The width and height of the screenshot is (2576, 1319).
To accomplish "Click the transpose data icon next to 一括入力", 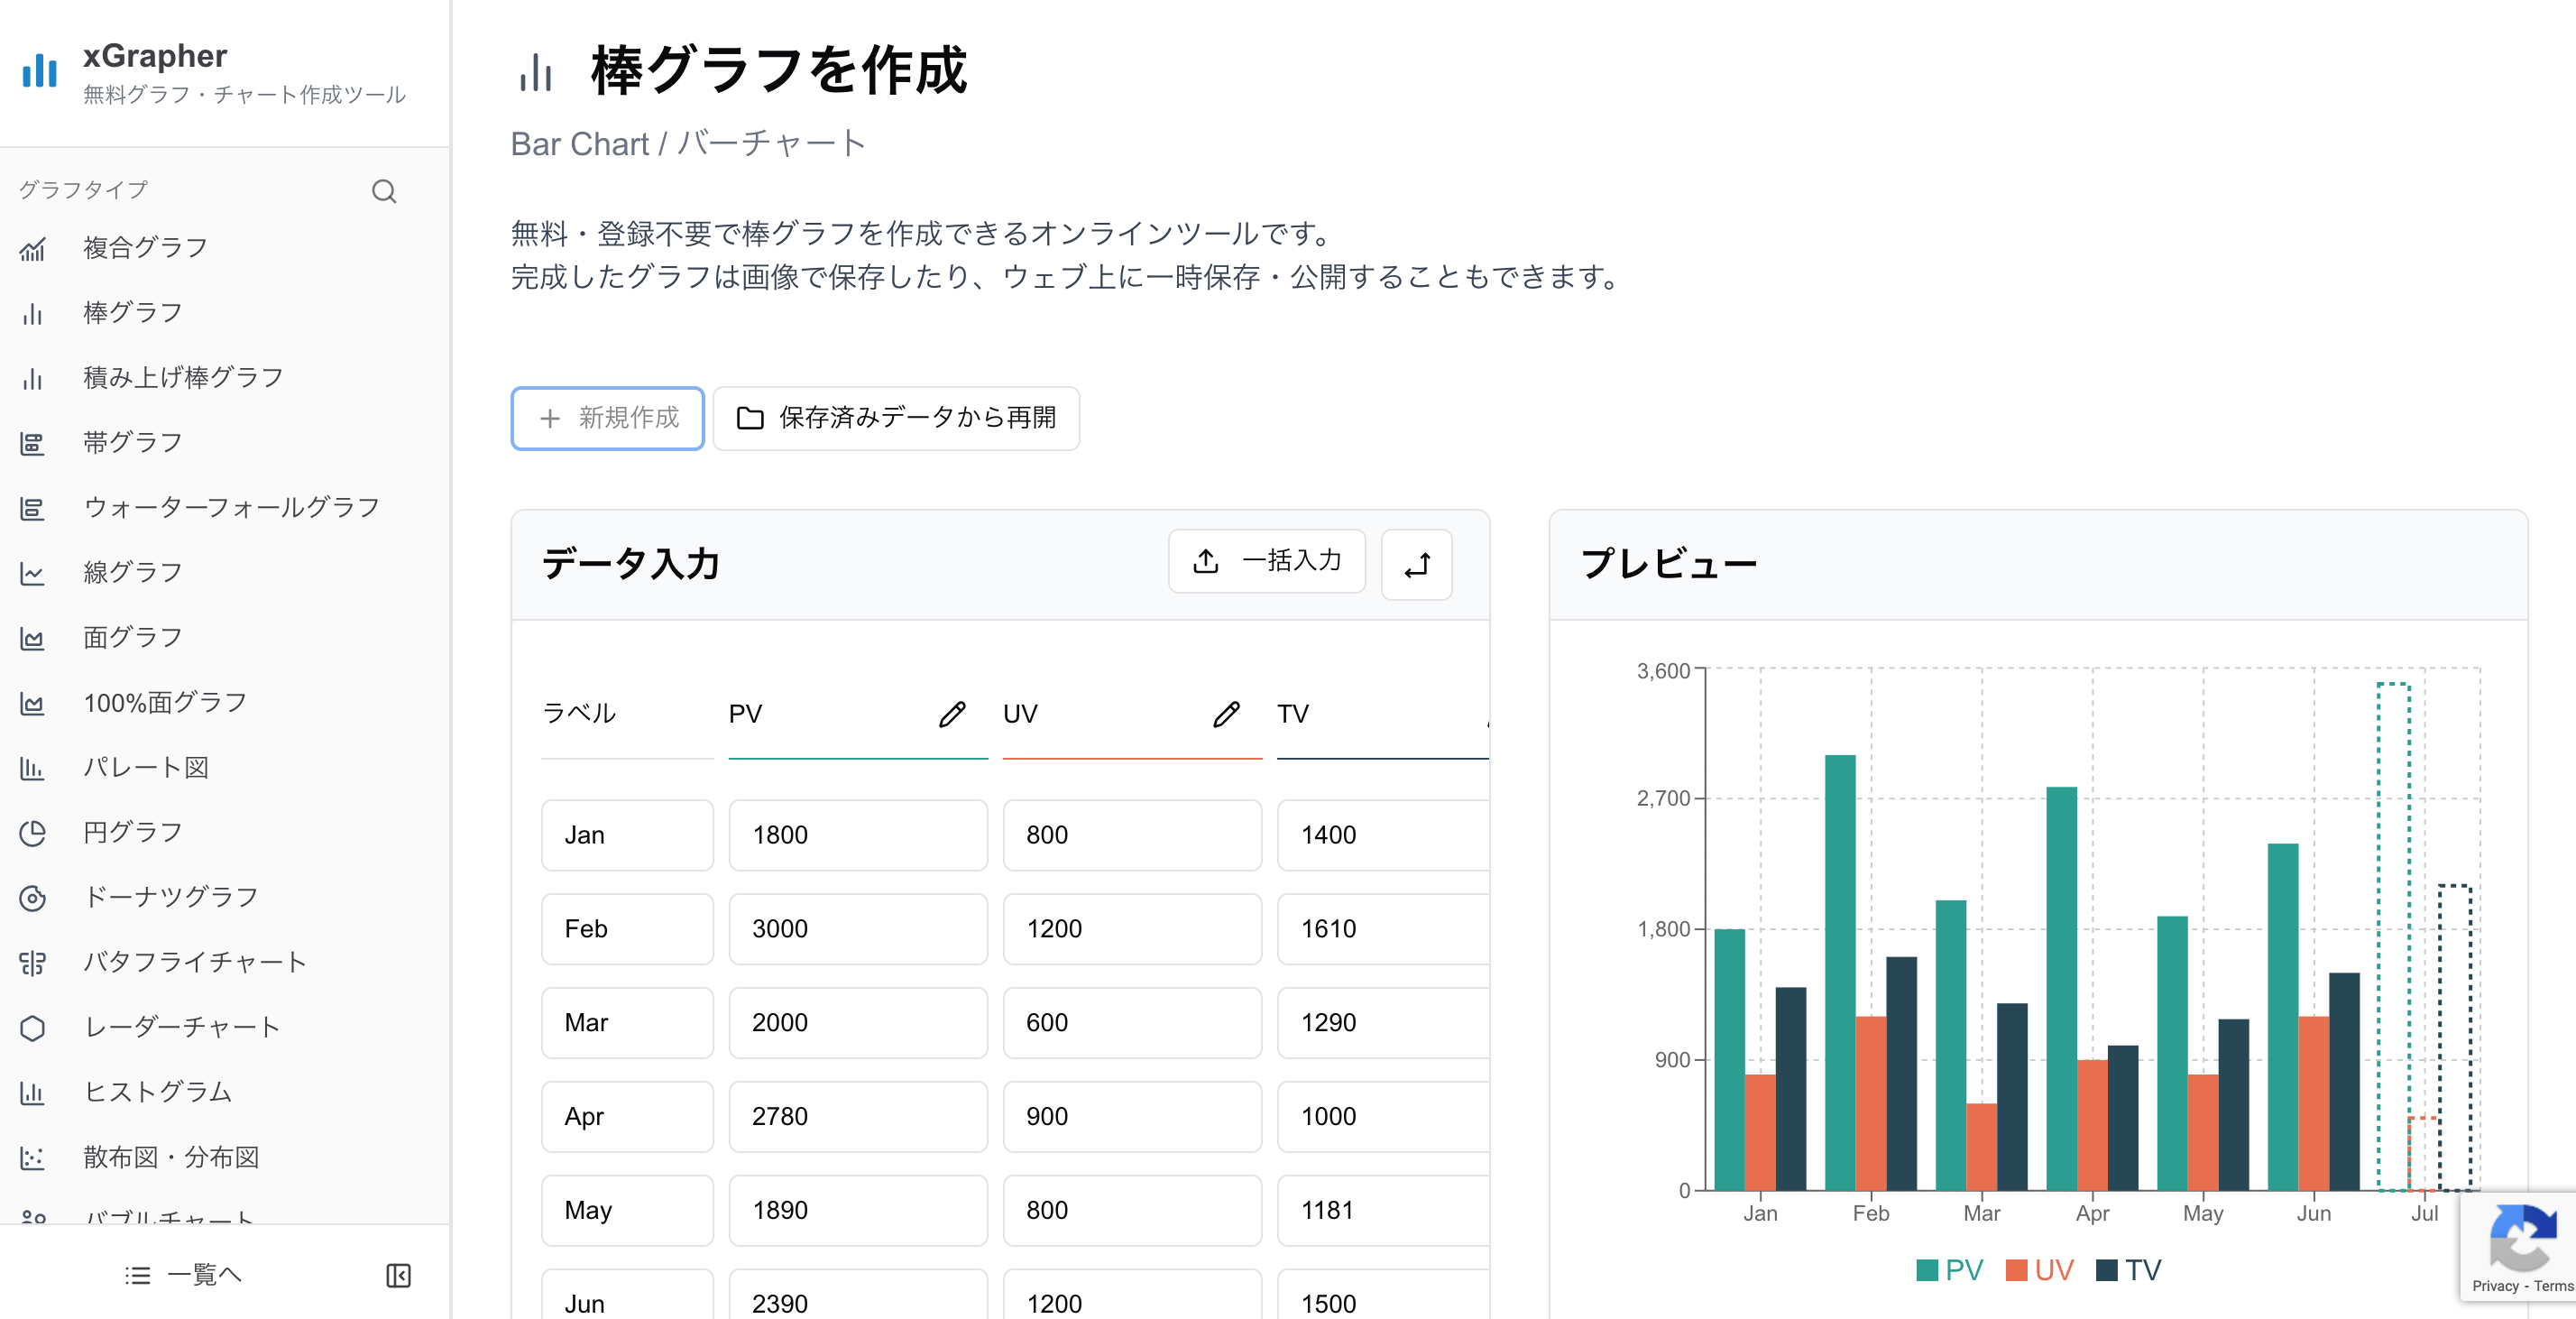I will click(1416, 565).
